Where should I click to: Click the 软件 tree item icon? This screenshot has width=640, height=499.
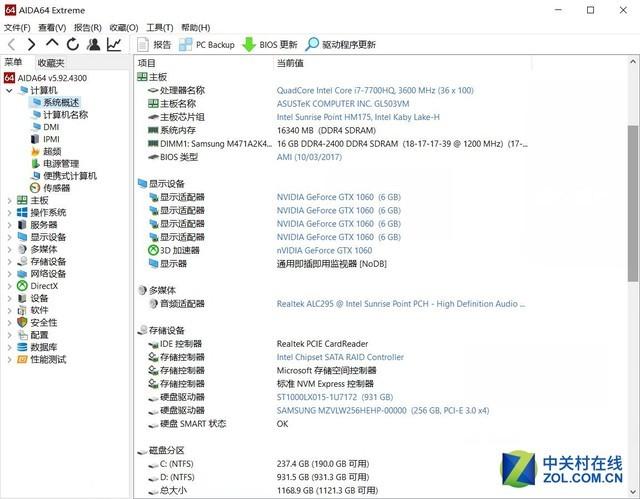coord(22,310)
